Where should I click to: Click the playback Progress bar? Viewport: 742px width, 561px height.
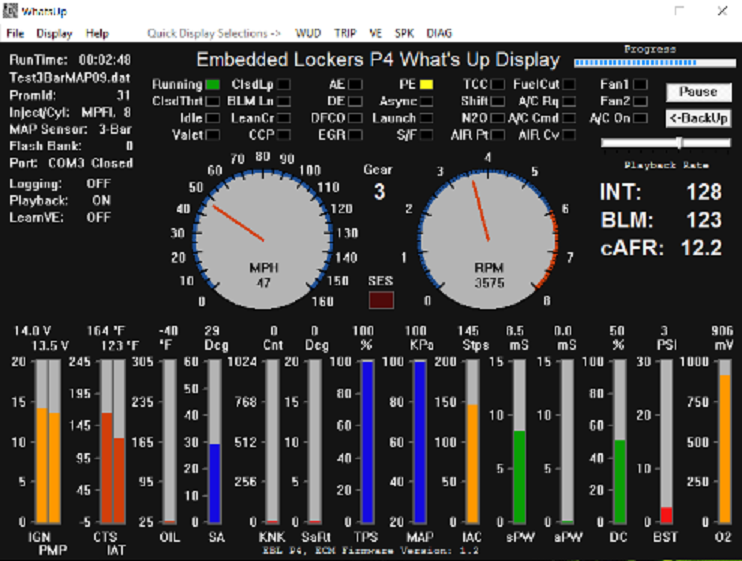click(650, 60)
